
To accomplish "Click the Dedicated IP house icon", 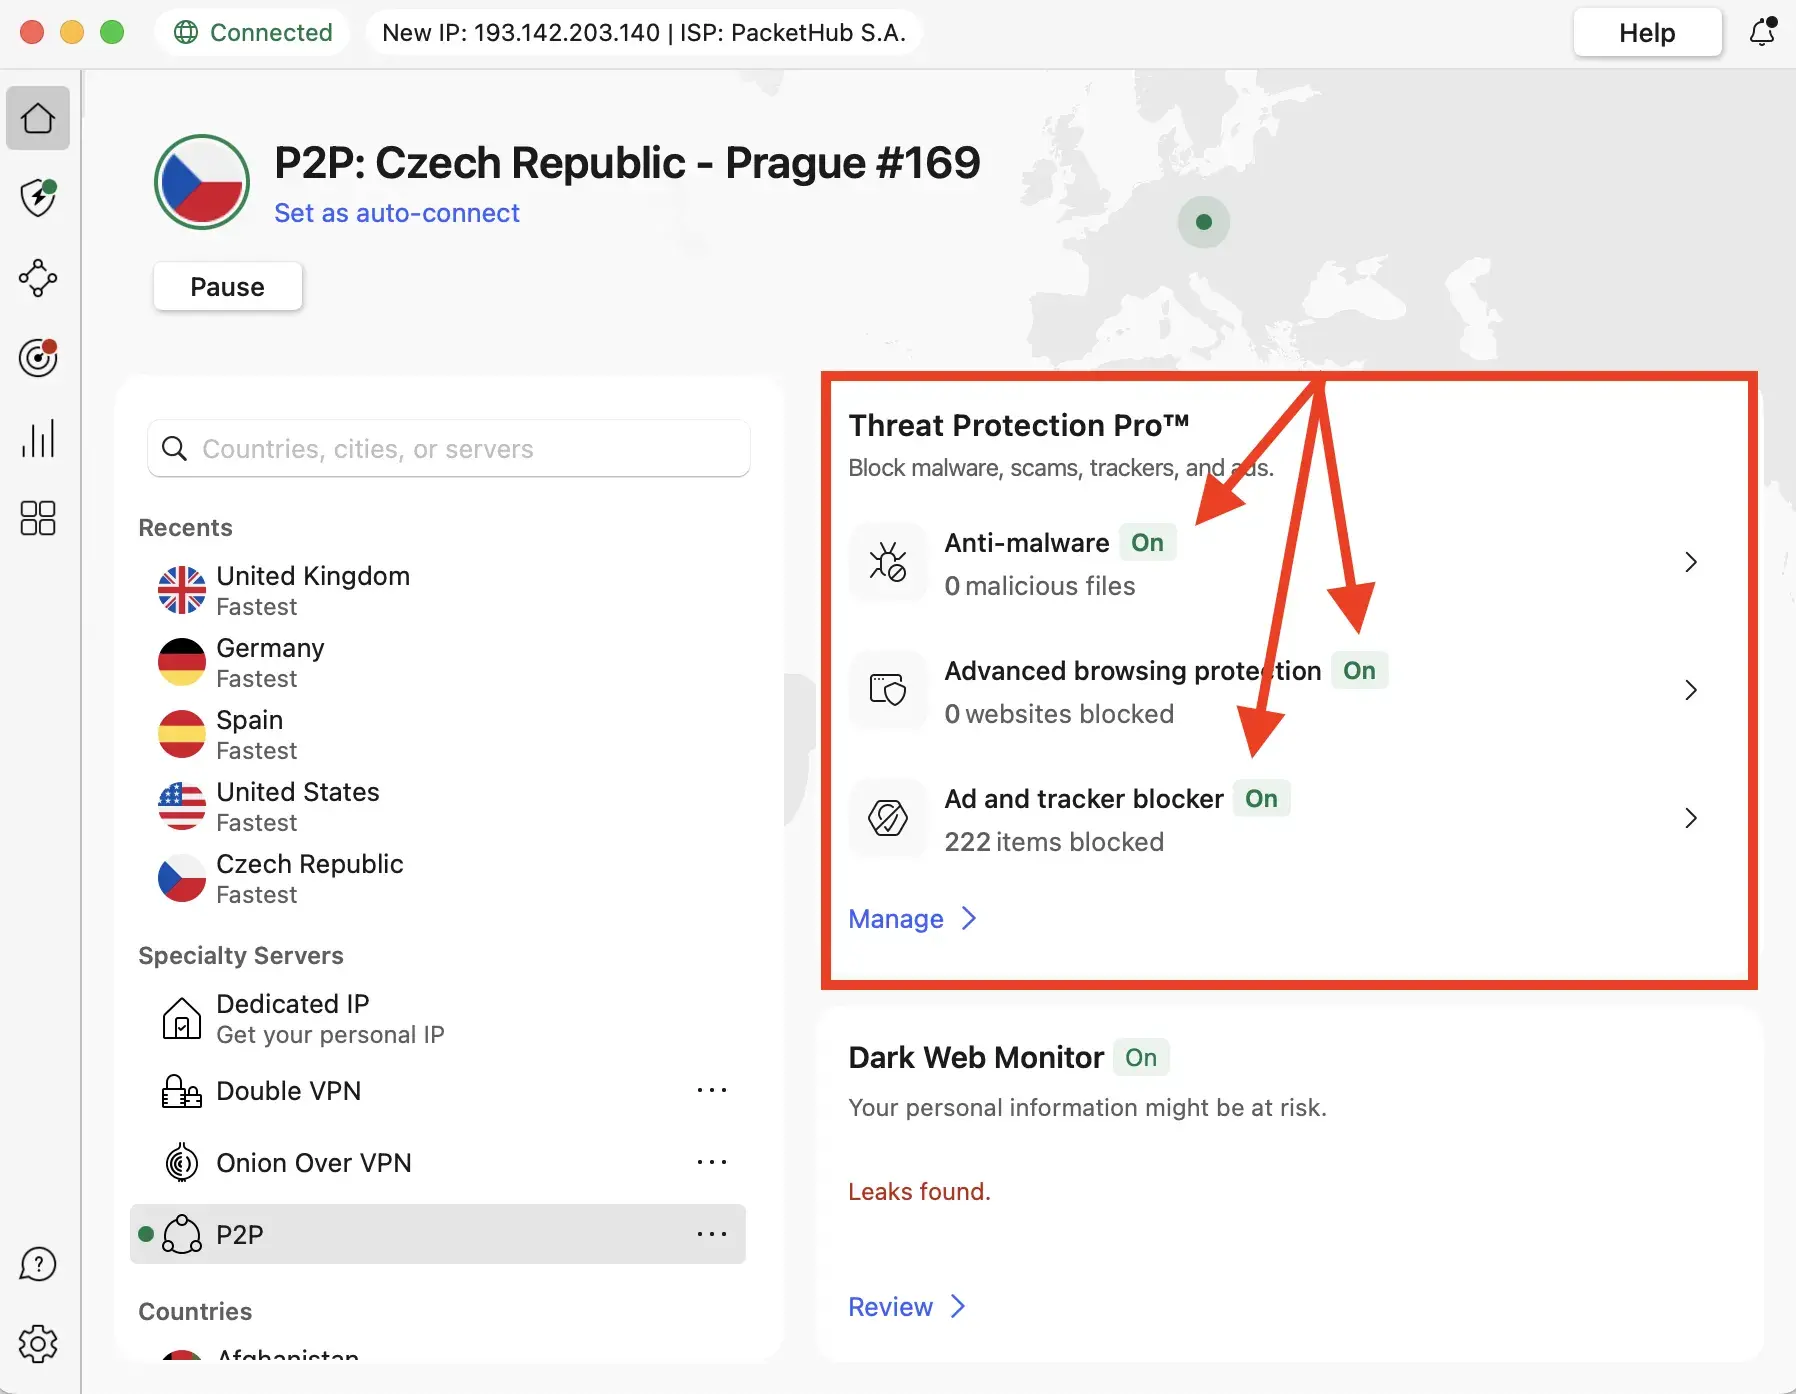I will pyautogui.click(x=181, y=1018).
